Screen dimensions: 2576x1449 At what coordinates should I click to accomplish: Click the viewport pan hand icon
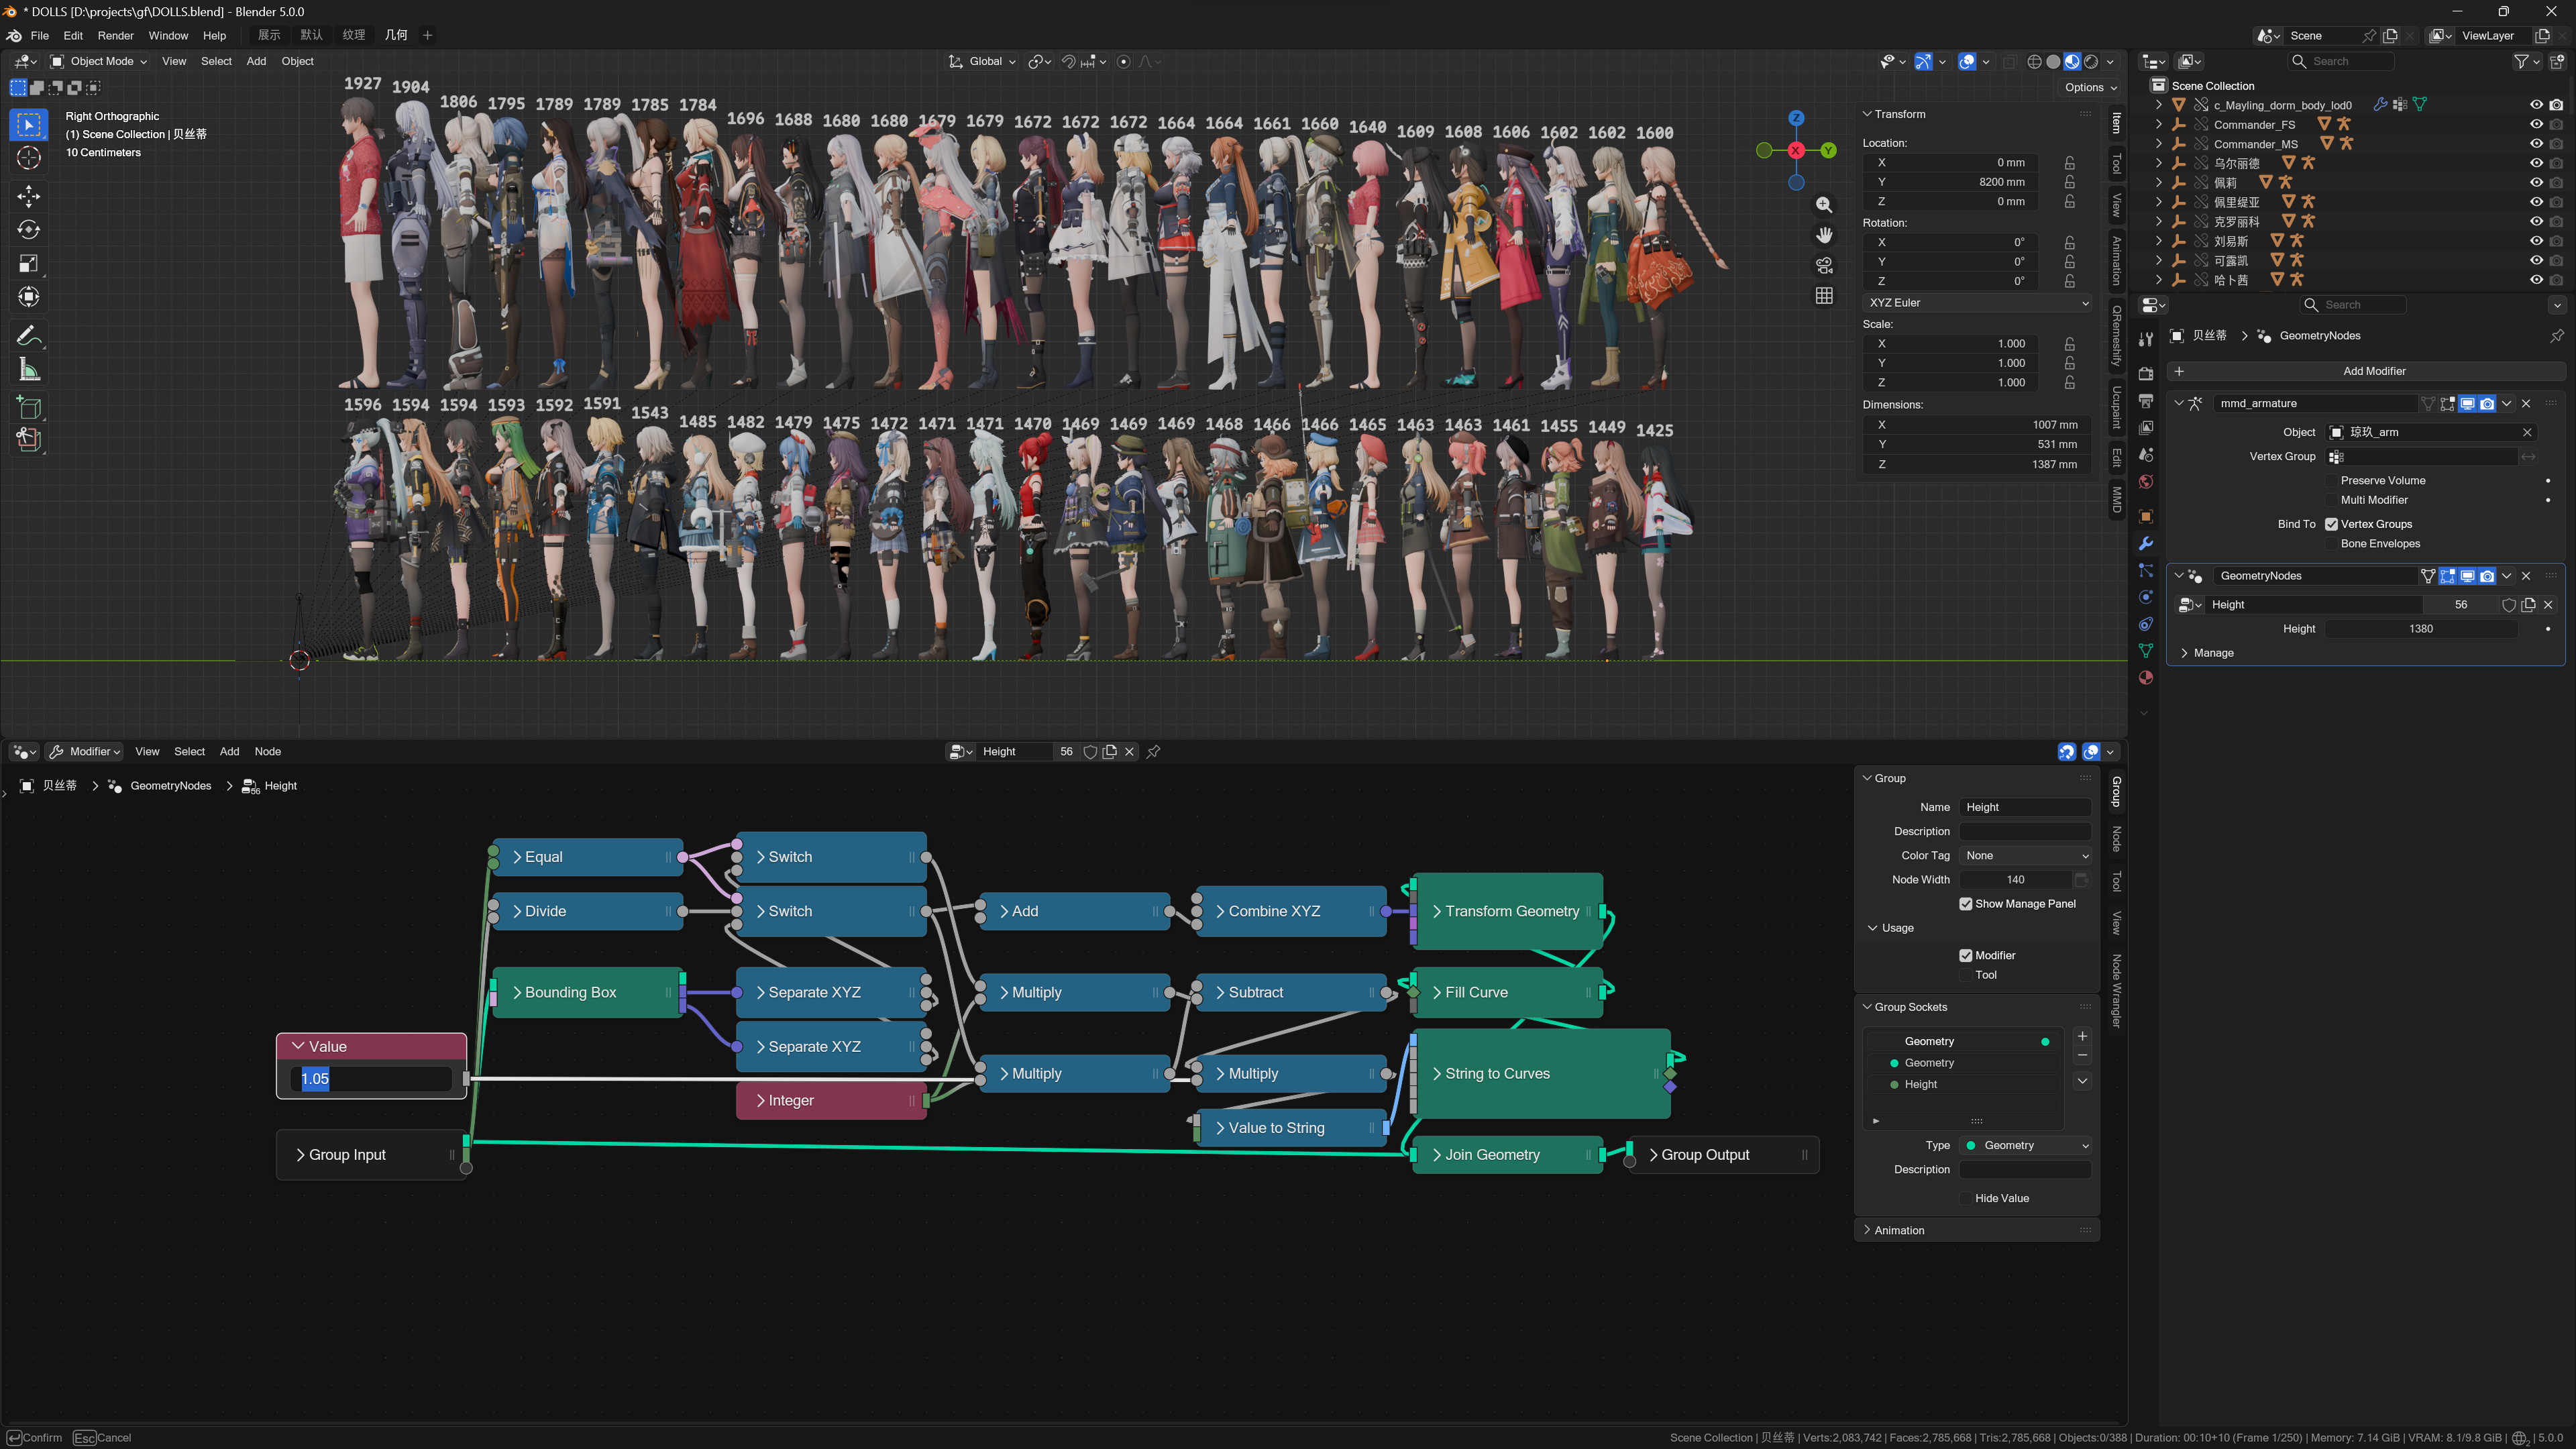point(1824,235)
